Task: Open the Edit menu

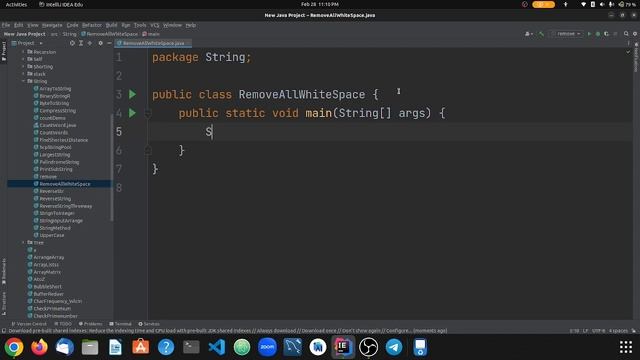Action: (x=19, y=25)
